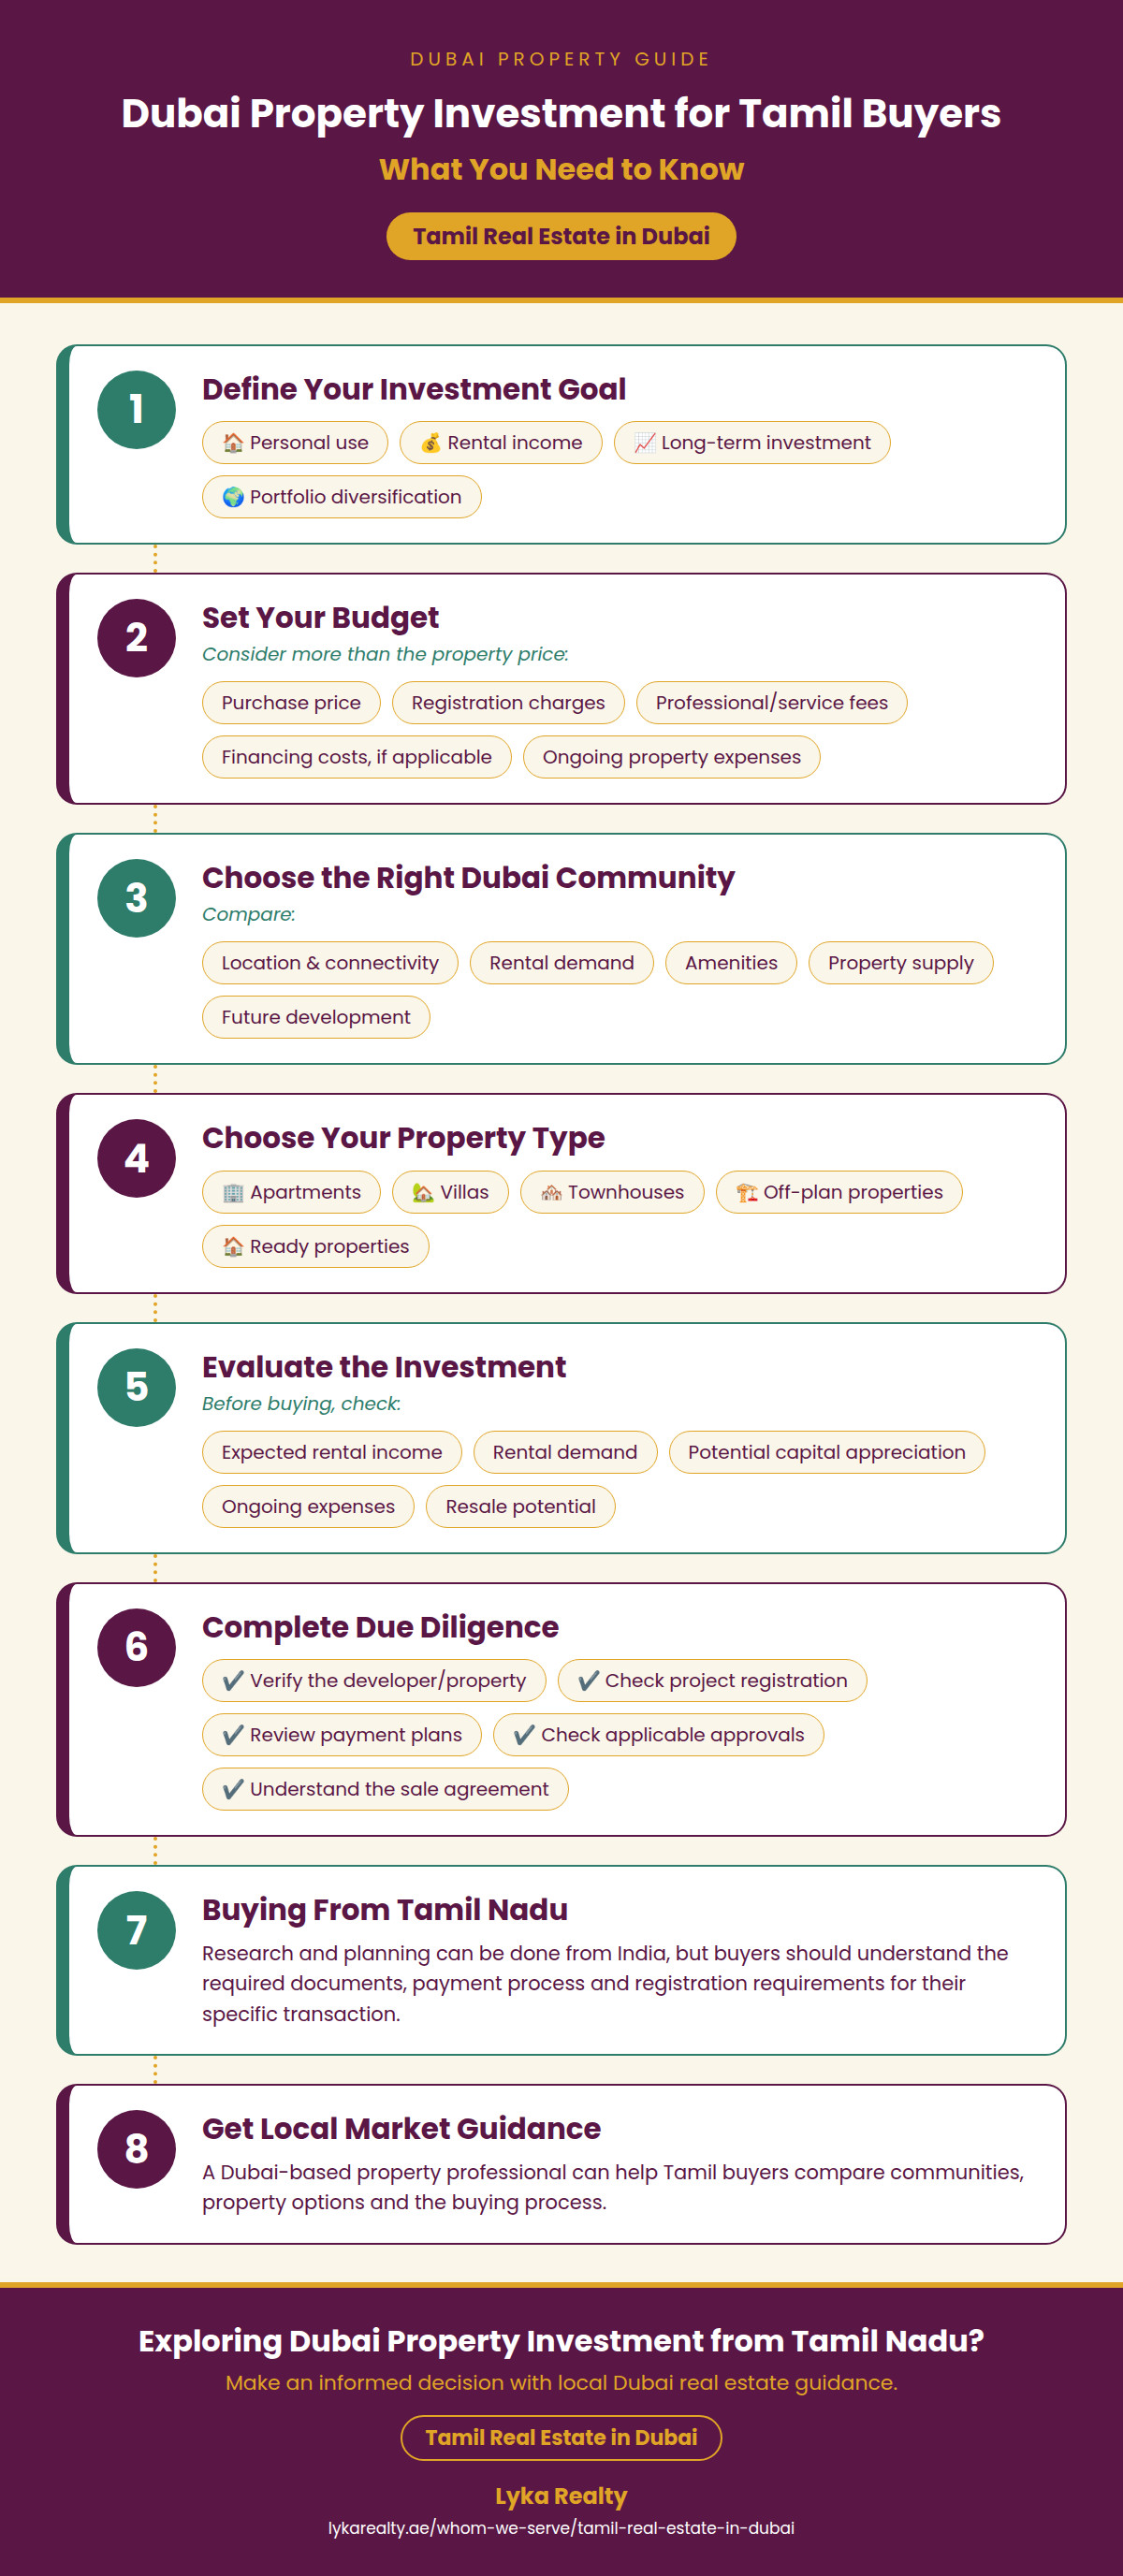Image resolution: width=1123 pixels, height=2576 pixels.
Task: Click the chart icon in Long-term investment
Action: pos(645,443)
